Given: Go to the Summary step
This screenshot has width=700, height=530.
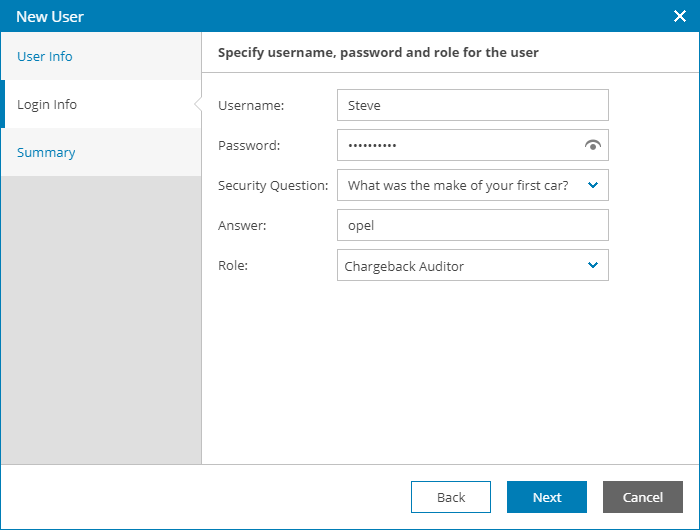Looking at the screenshot, I should (46, 152).
